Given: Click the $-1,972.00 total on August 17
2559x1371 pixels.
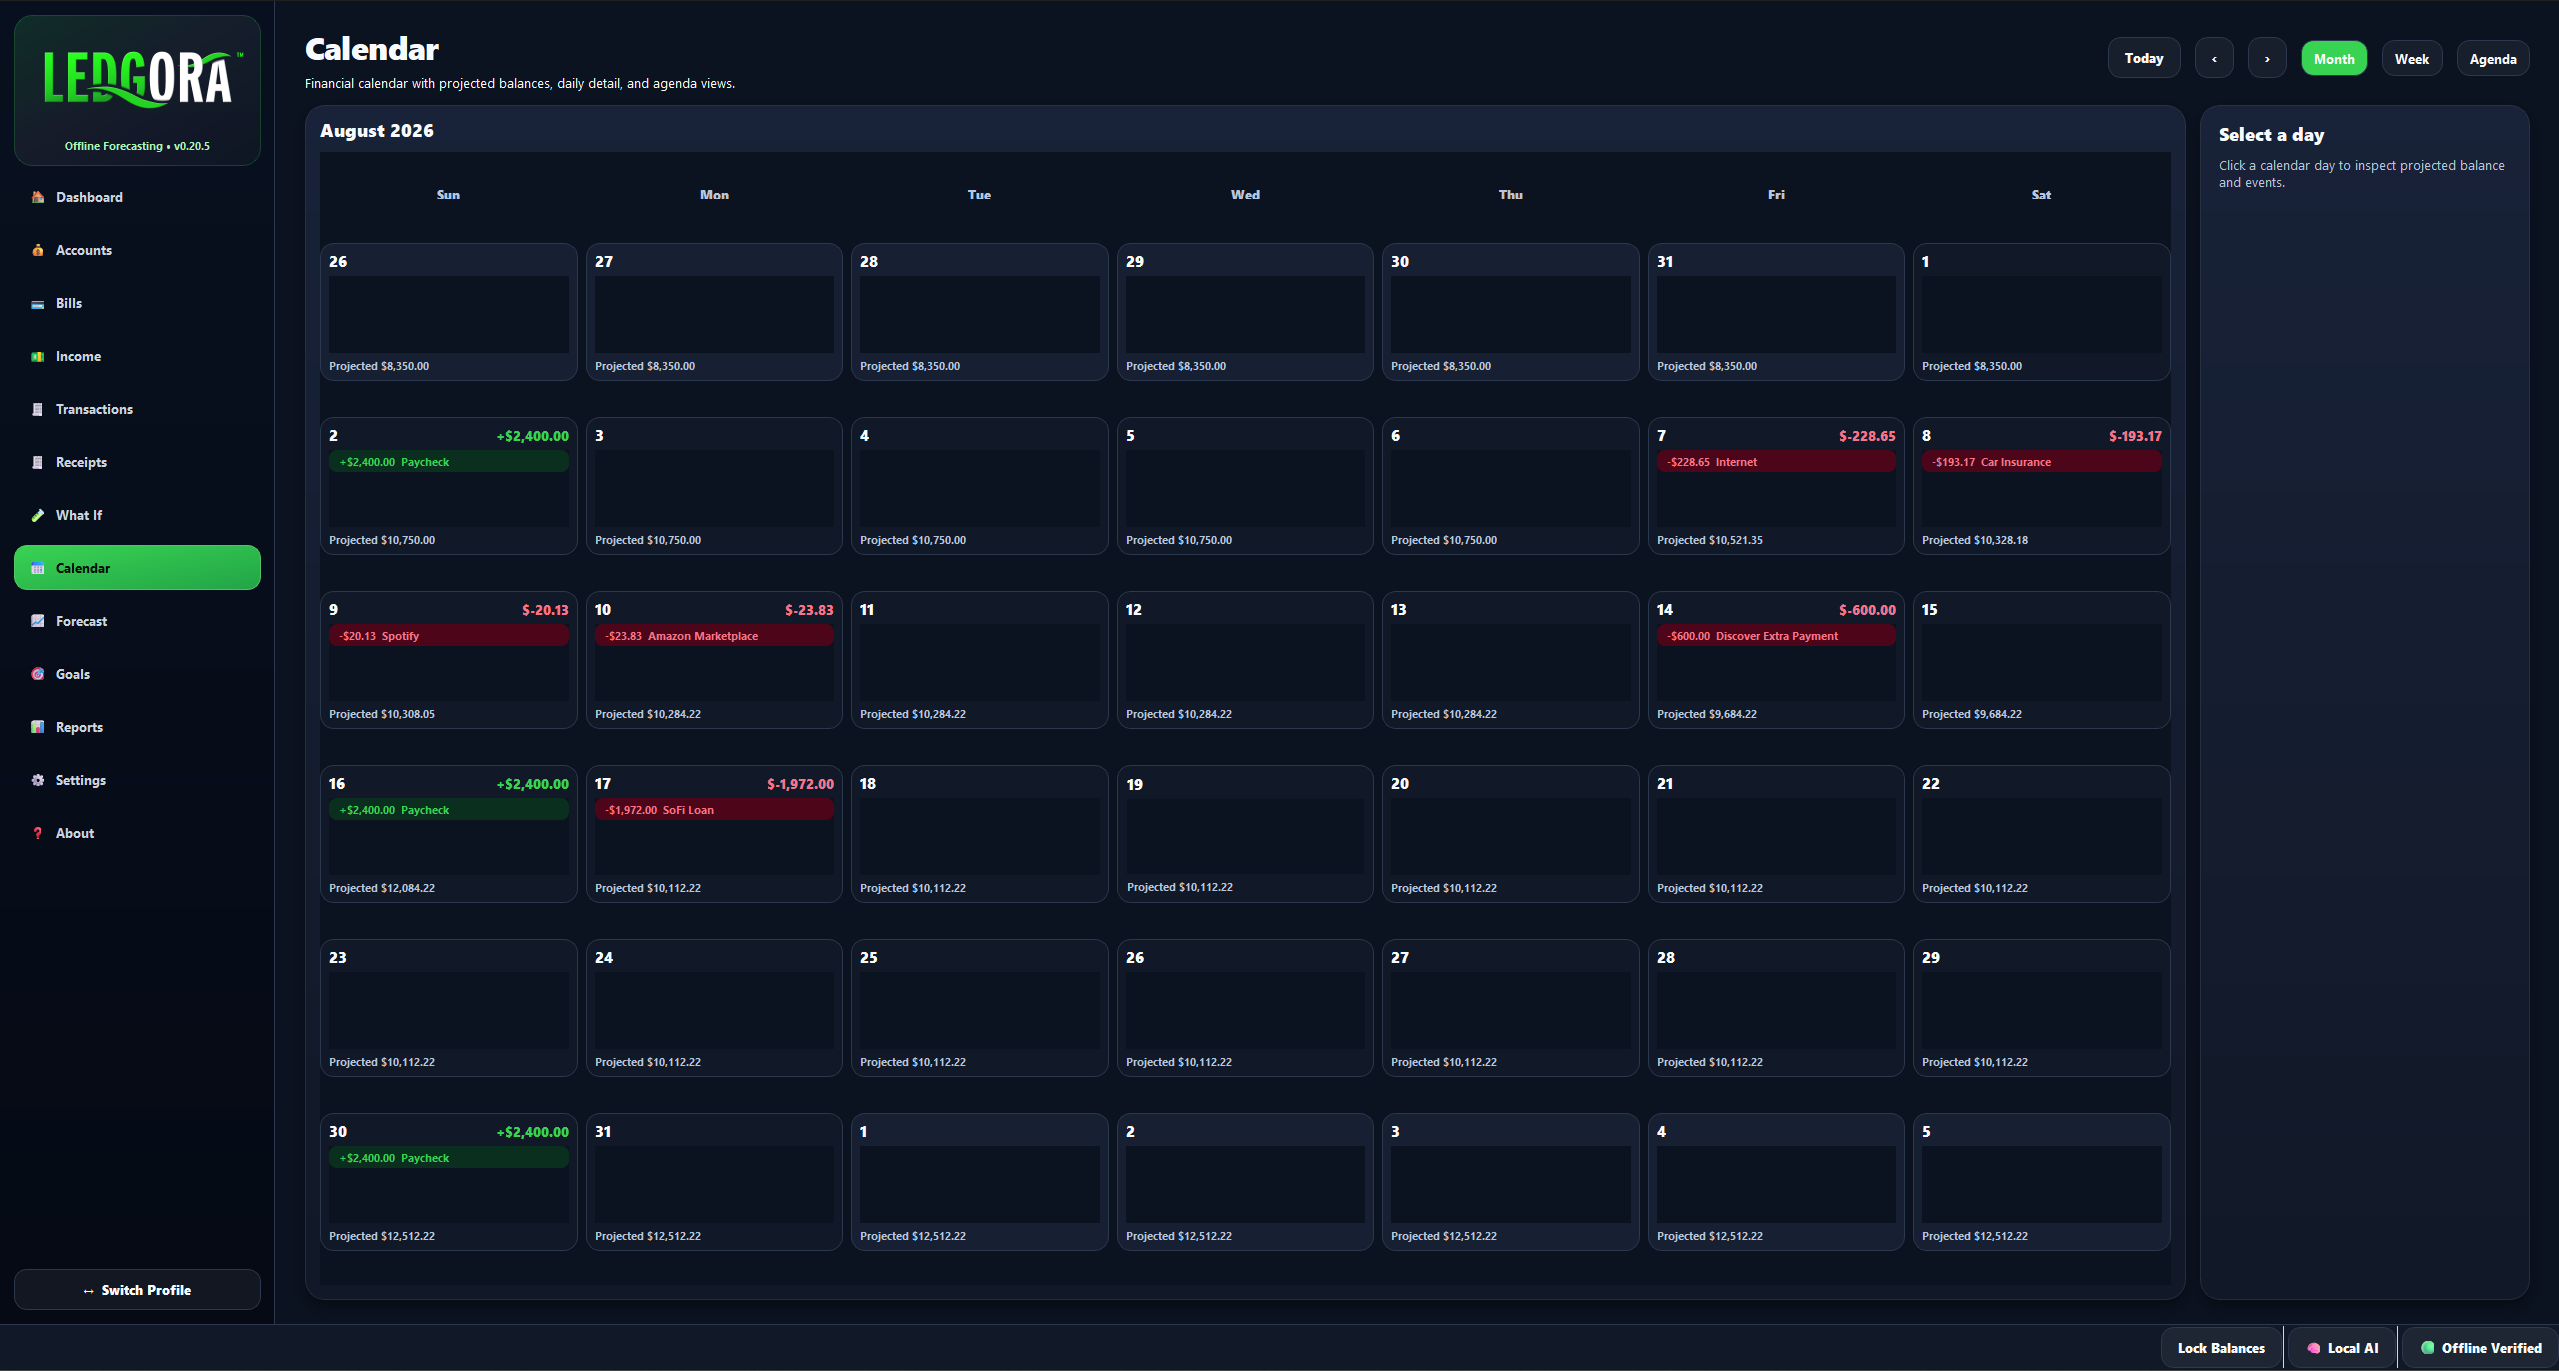Looking at the screenshot, I should (800, 784).
